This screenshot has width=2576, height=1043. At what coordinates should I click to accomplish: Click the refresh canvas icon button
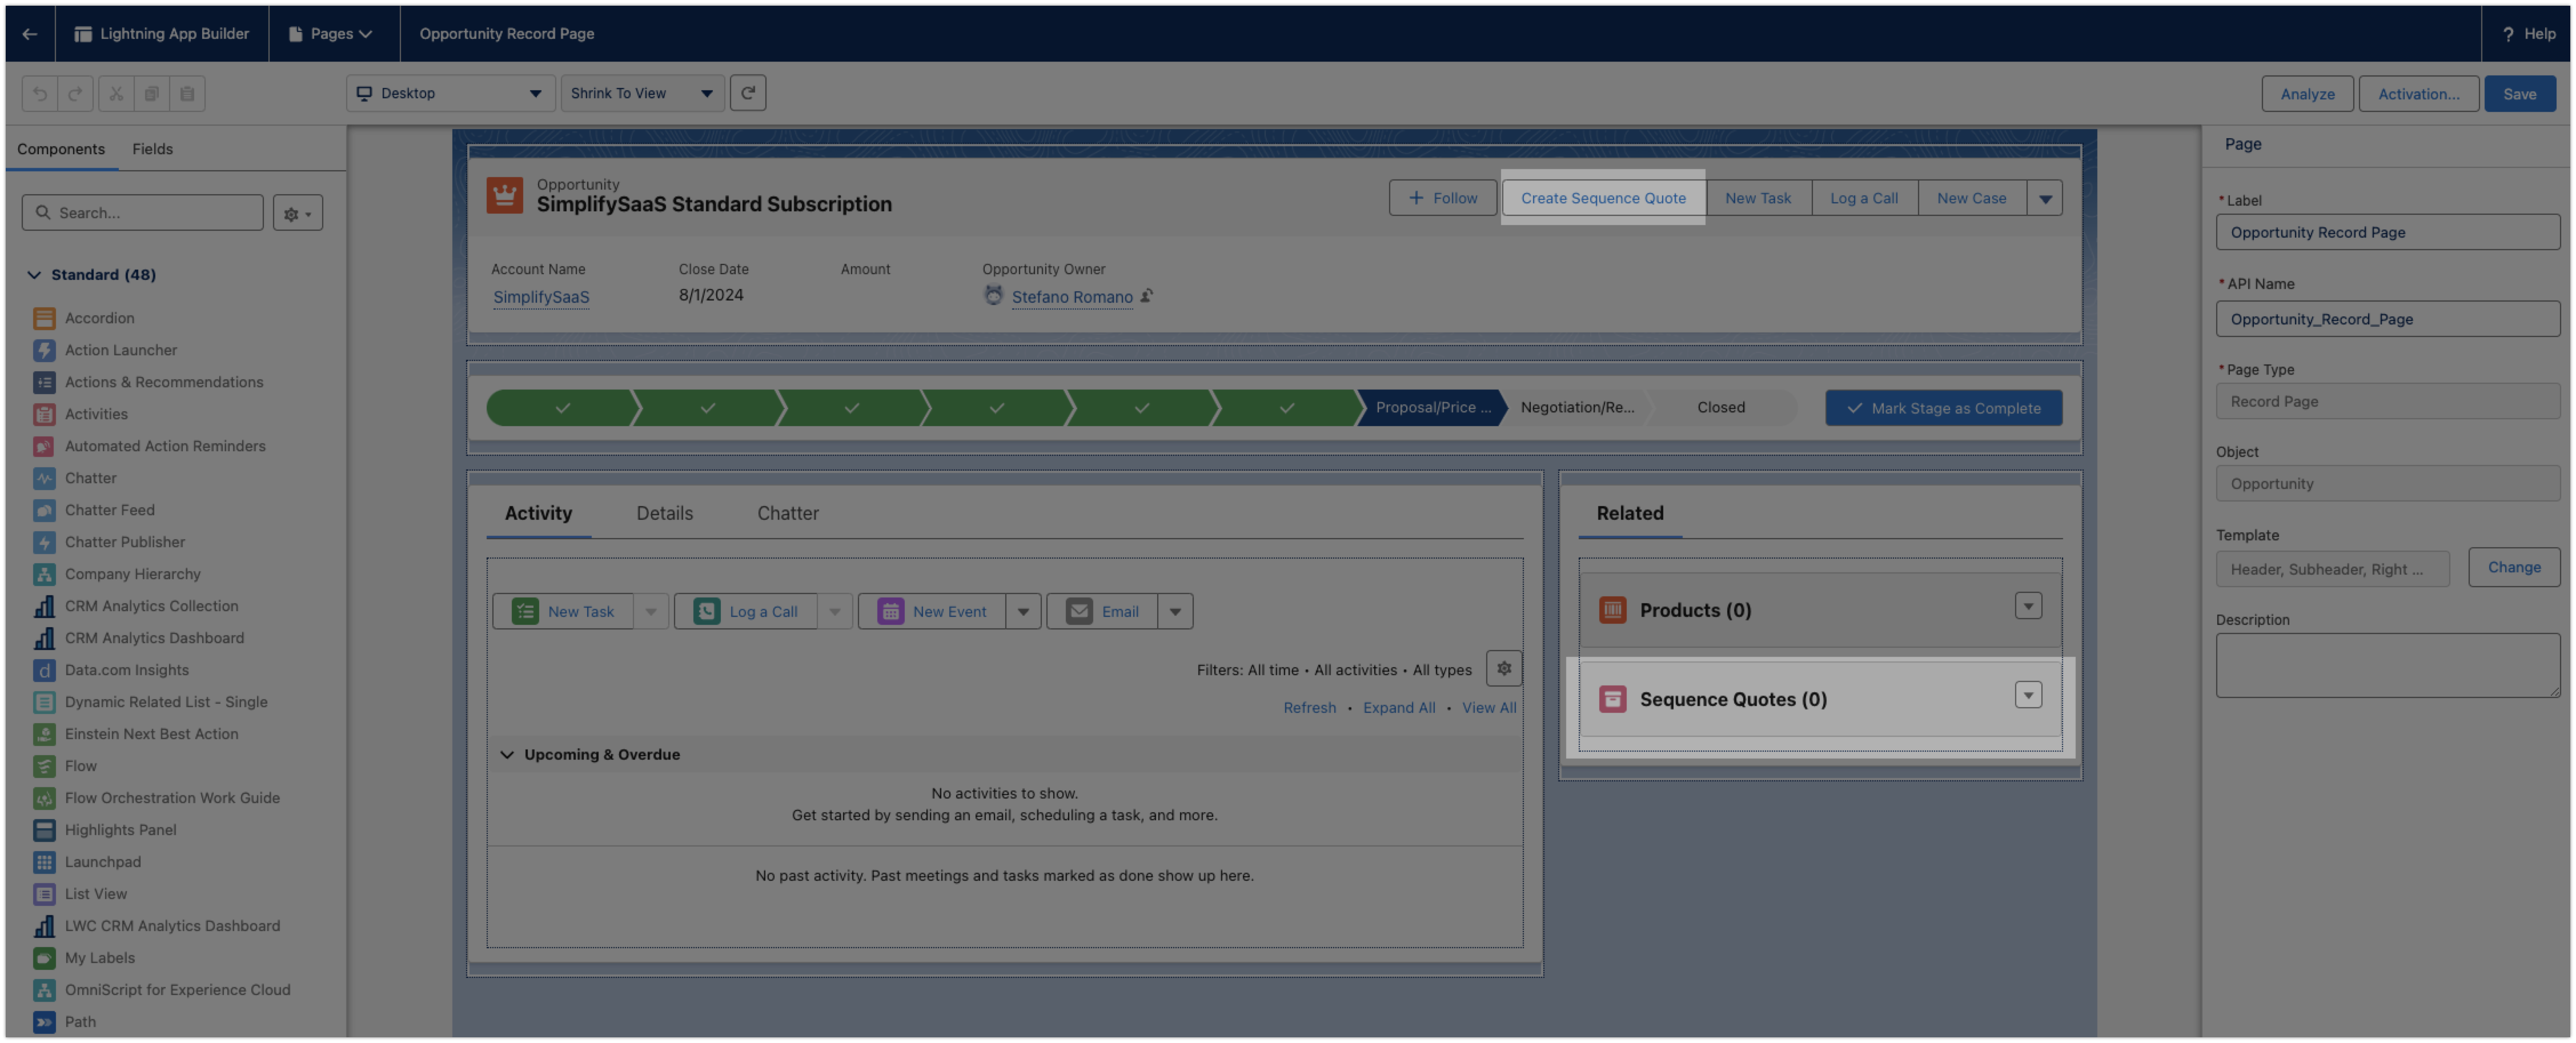pyautogui.click(x=748, y=93)
